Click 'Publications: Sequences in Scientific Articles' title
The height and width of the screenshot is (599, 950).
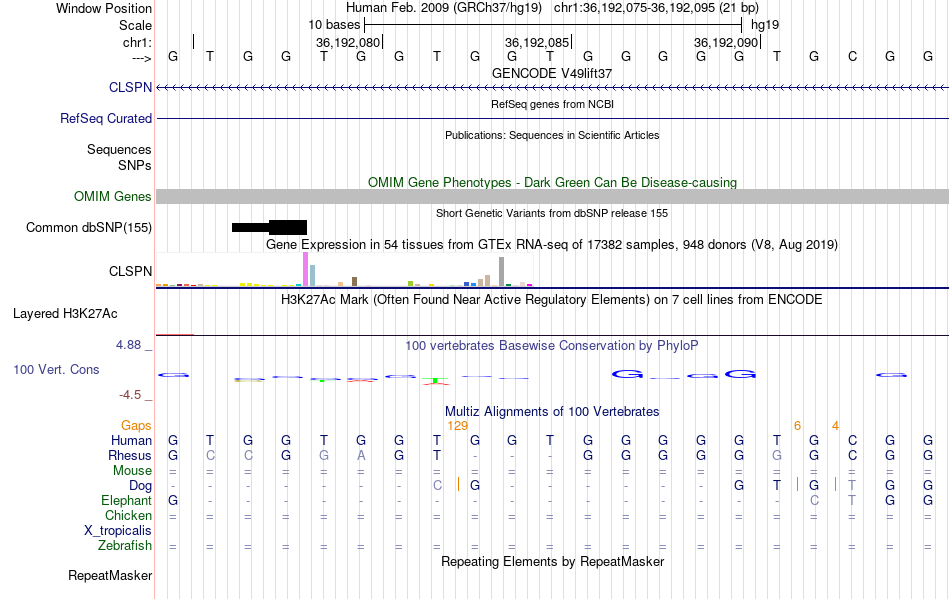click(x=552, y=135)
